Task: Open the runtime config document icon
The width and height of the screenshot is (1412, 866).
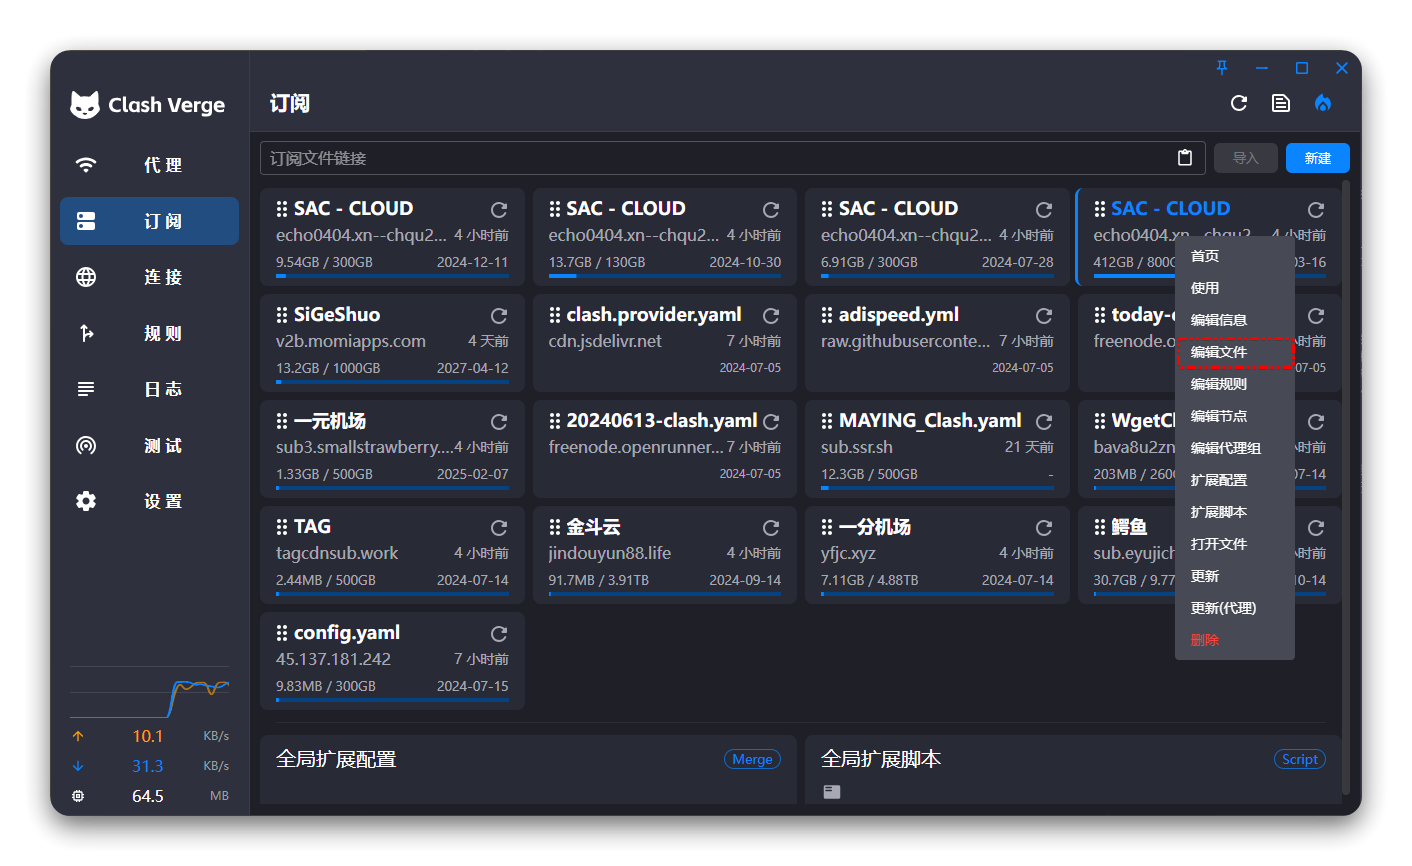Action: coord(1280,103)
